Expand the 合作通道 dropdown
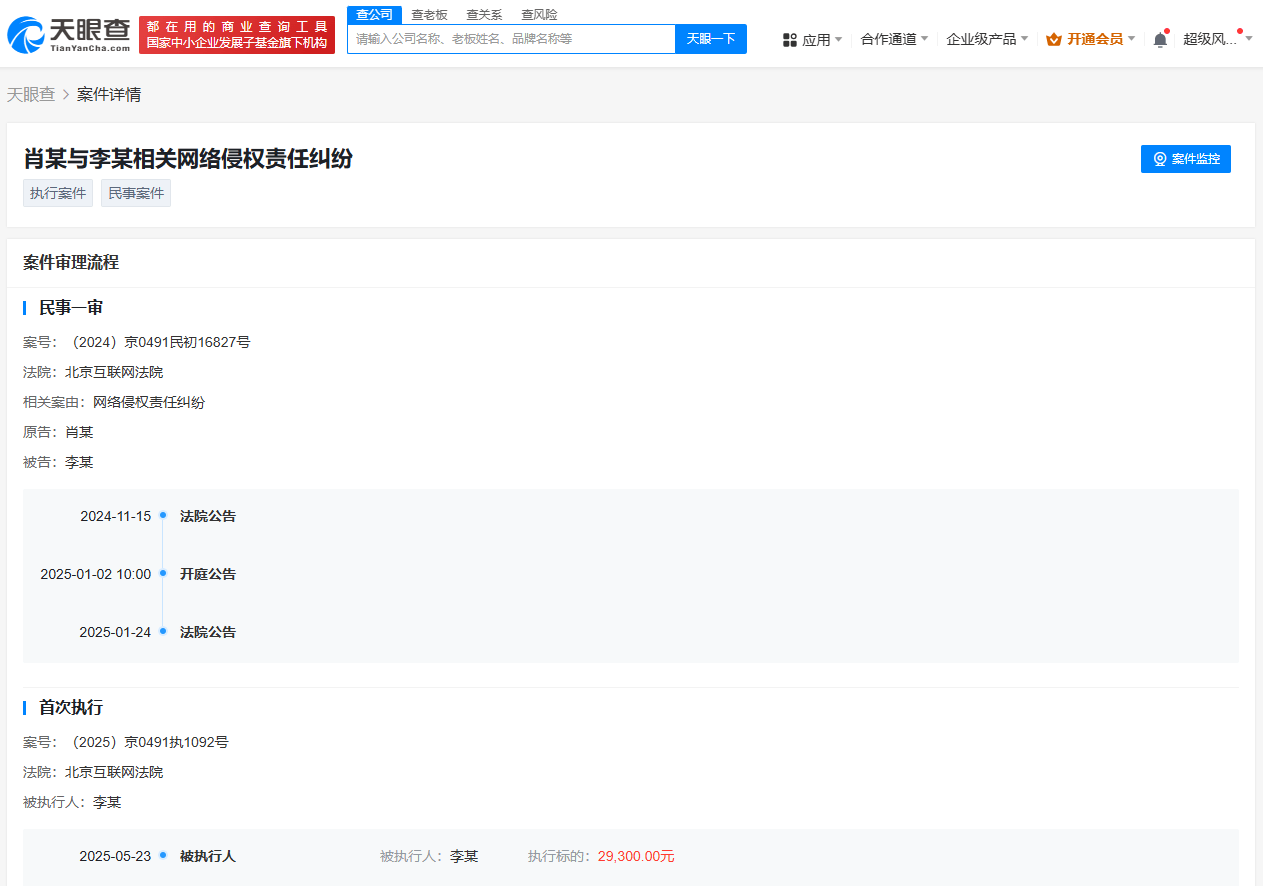The height and width of the screenshot is (886, 1263). tap(894, 39)
